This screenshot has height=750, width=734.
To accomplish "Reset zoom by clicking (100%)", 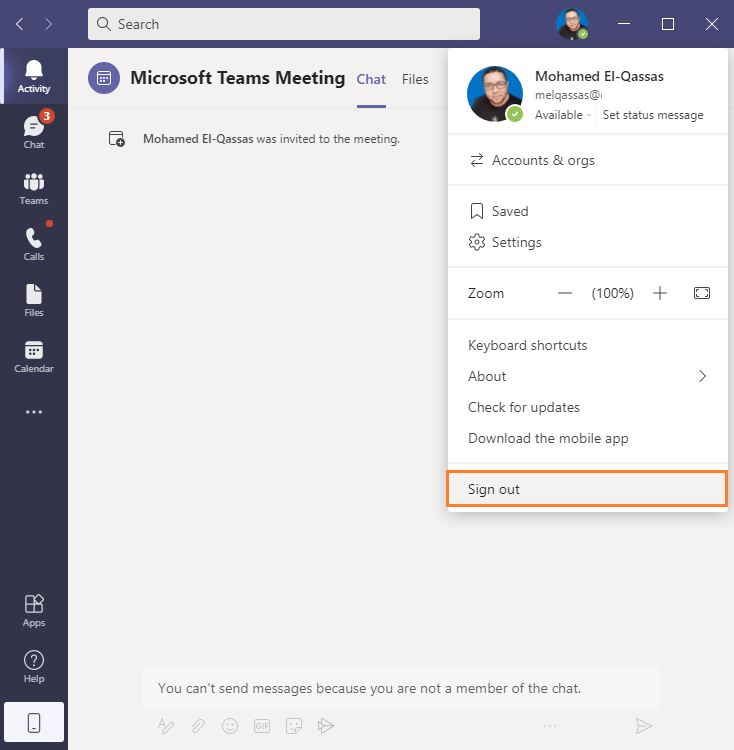I will click(x=613, y=293).
